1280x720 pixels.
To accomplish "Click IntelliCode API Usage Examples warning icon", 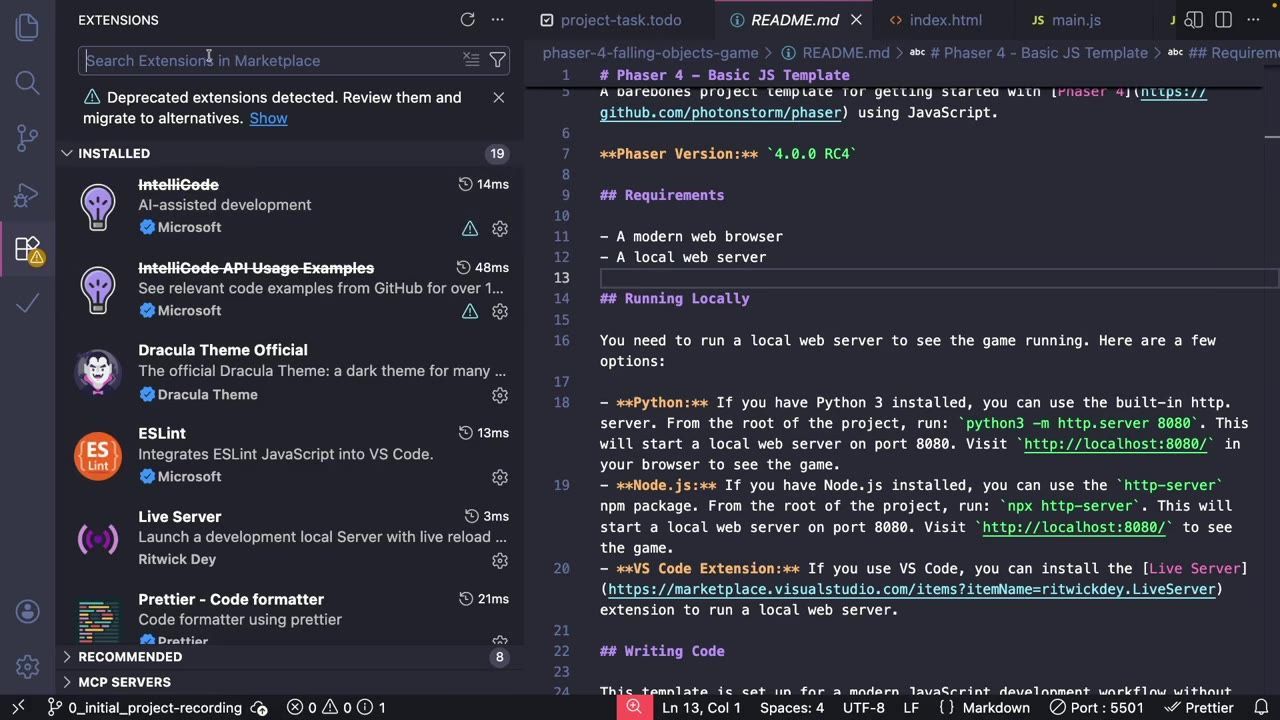I will [470, 311].
